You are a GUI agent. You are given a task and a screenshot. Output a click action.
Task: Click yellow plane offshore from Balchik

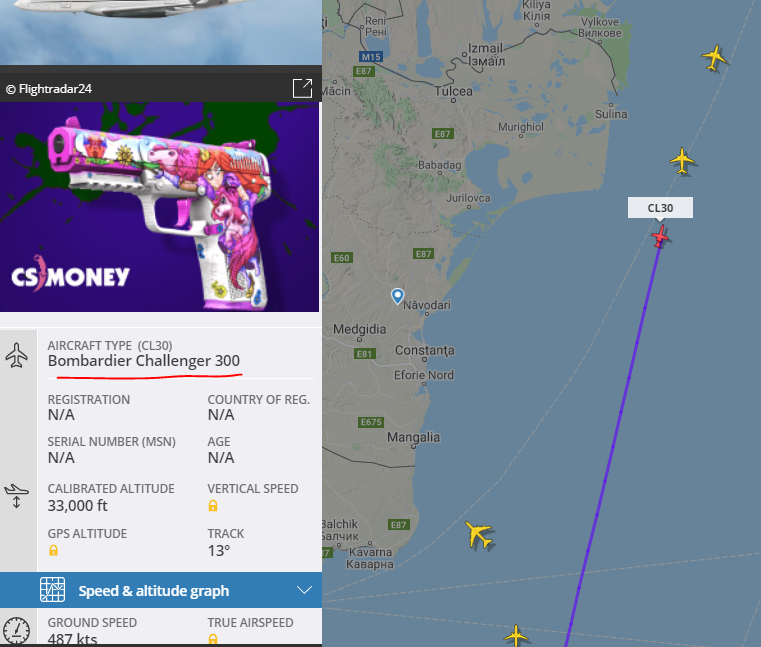pyautogui.click(x=478, y=534)
